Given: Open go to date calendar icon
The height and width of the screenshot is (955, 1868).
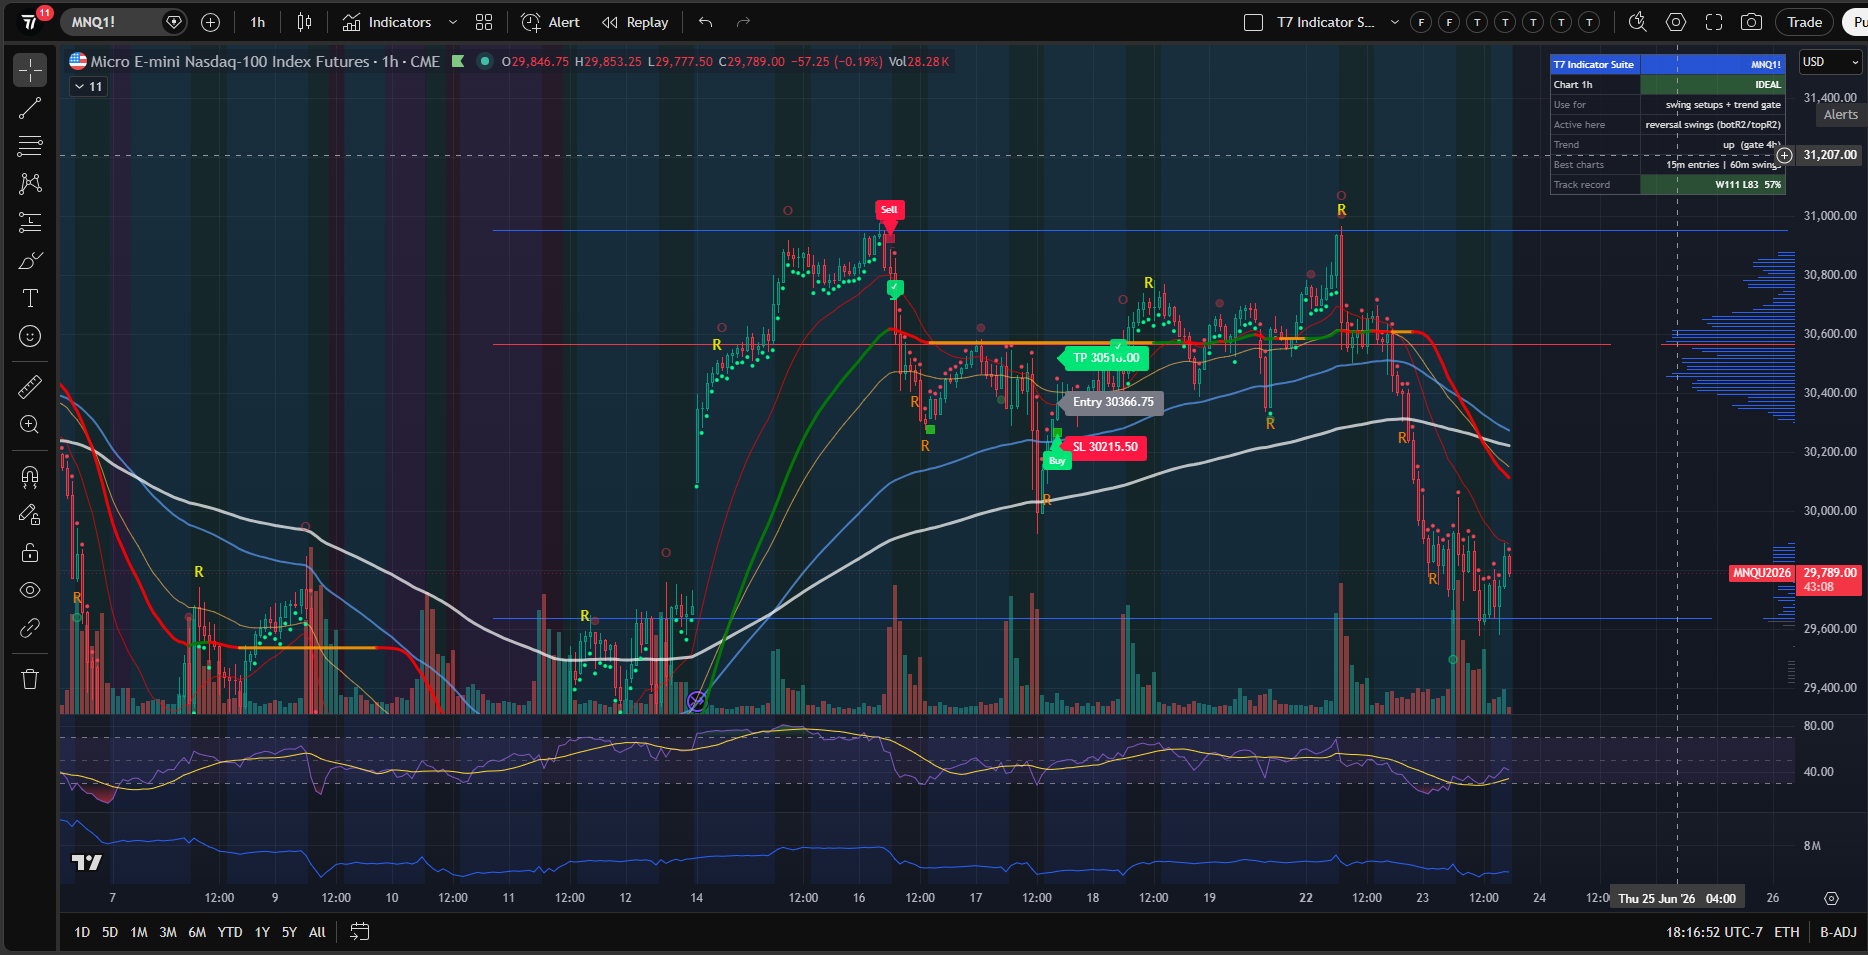Looking at the screenshot, I should (360, 932).
